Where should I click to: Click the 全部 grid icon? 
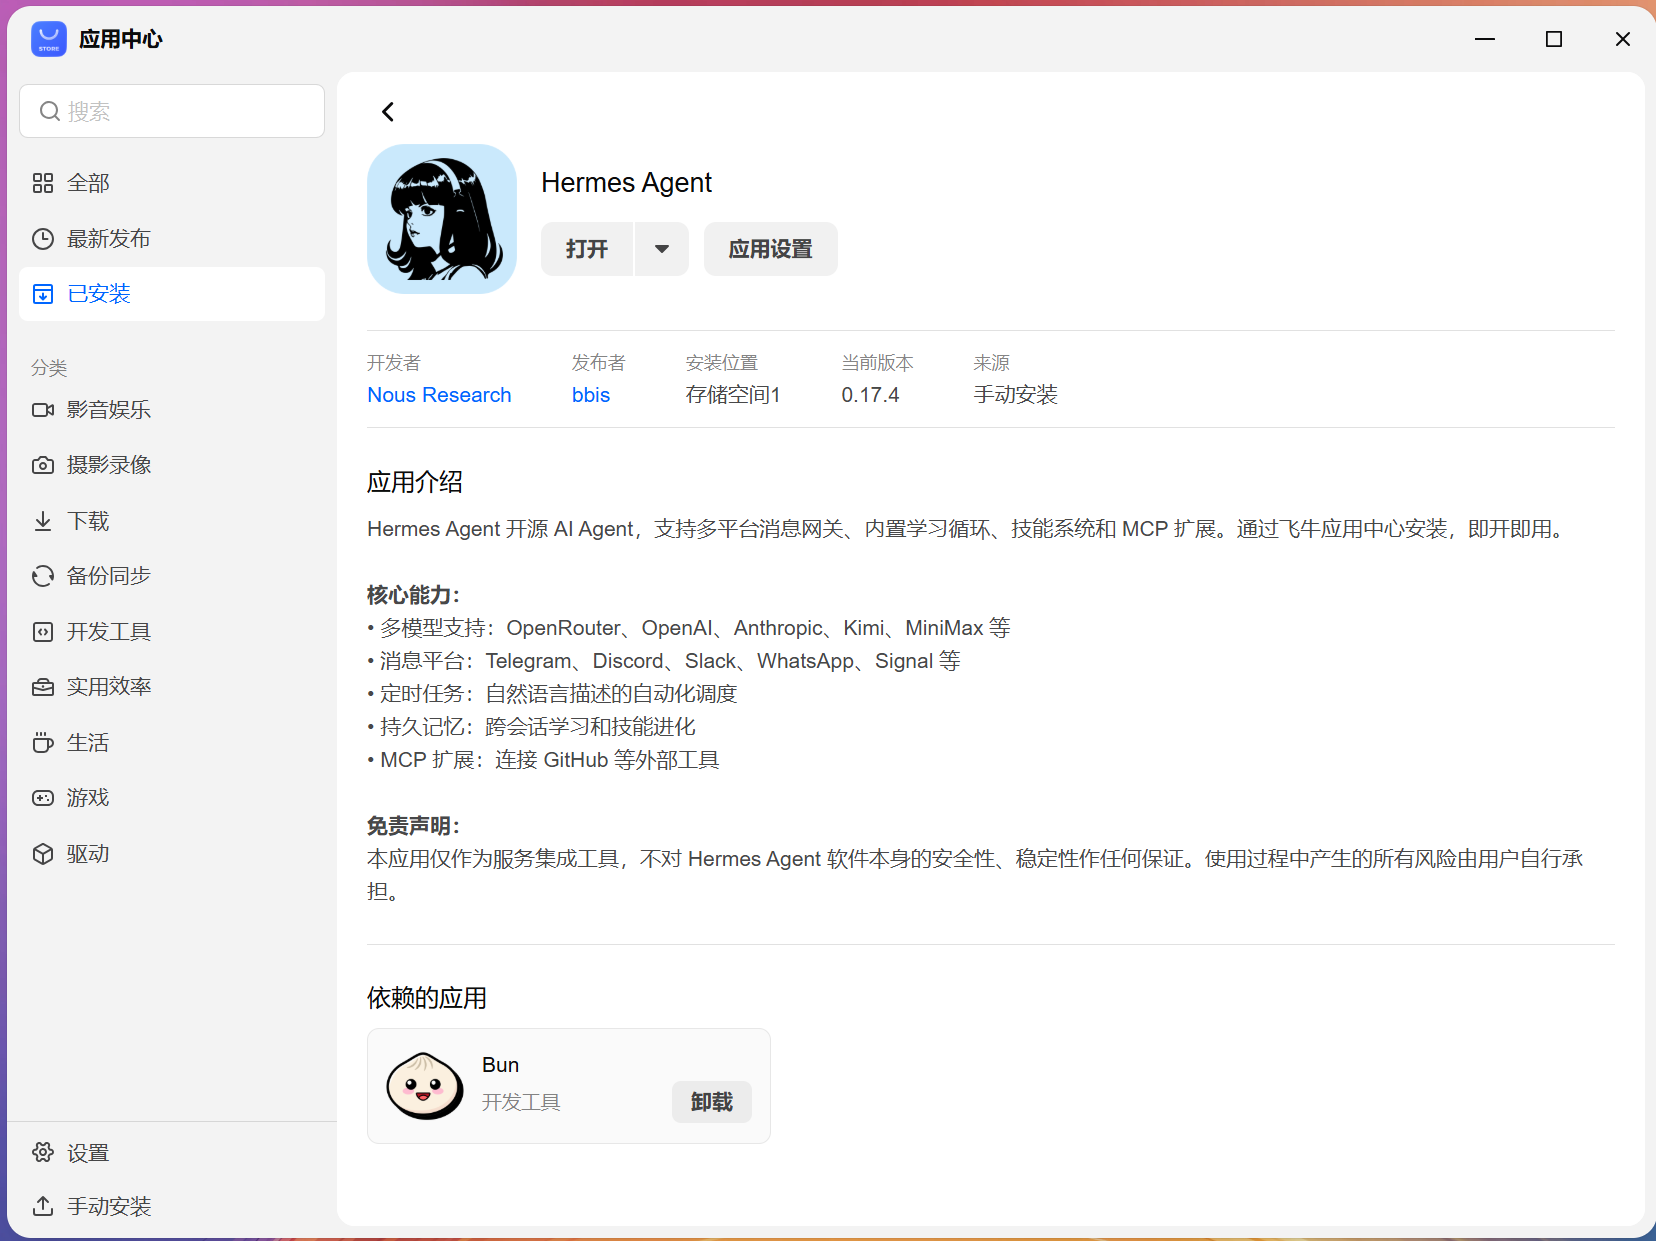43,183
